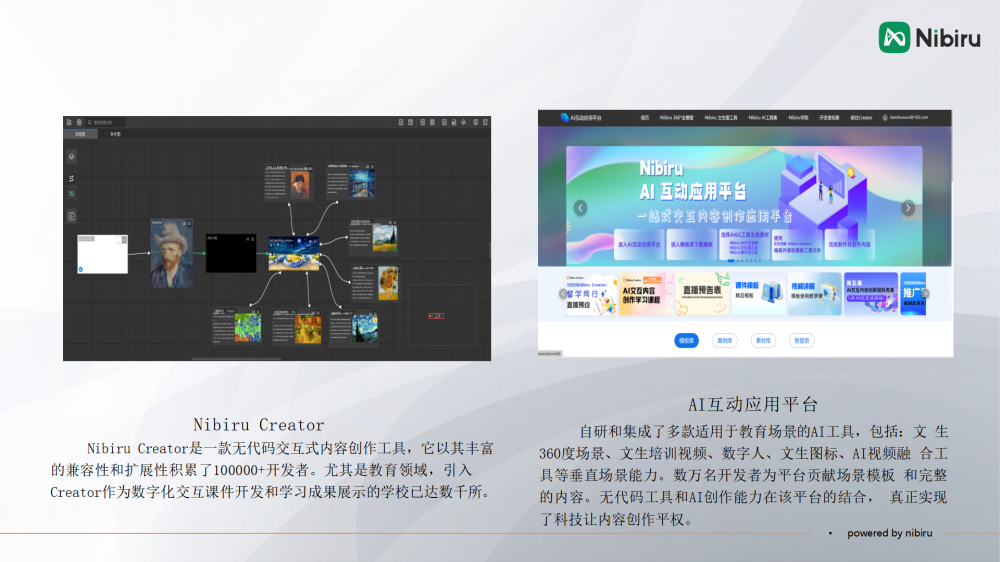1000x562 pixels.
Task: Open the 课件模板 card
Action: [x=758, y=294]
